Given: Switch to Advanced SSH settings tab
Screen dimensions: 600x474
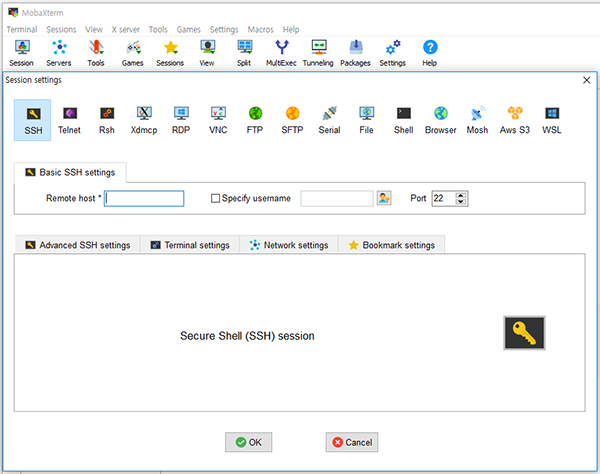Looking at the screenshot, I should tap(78, 245).
